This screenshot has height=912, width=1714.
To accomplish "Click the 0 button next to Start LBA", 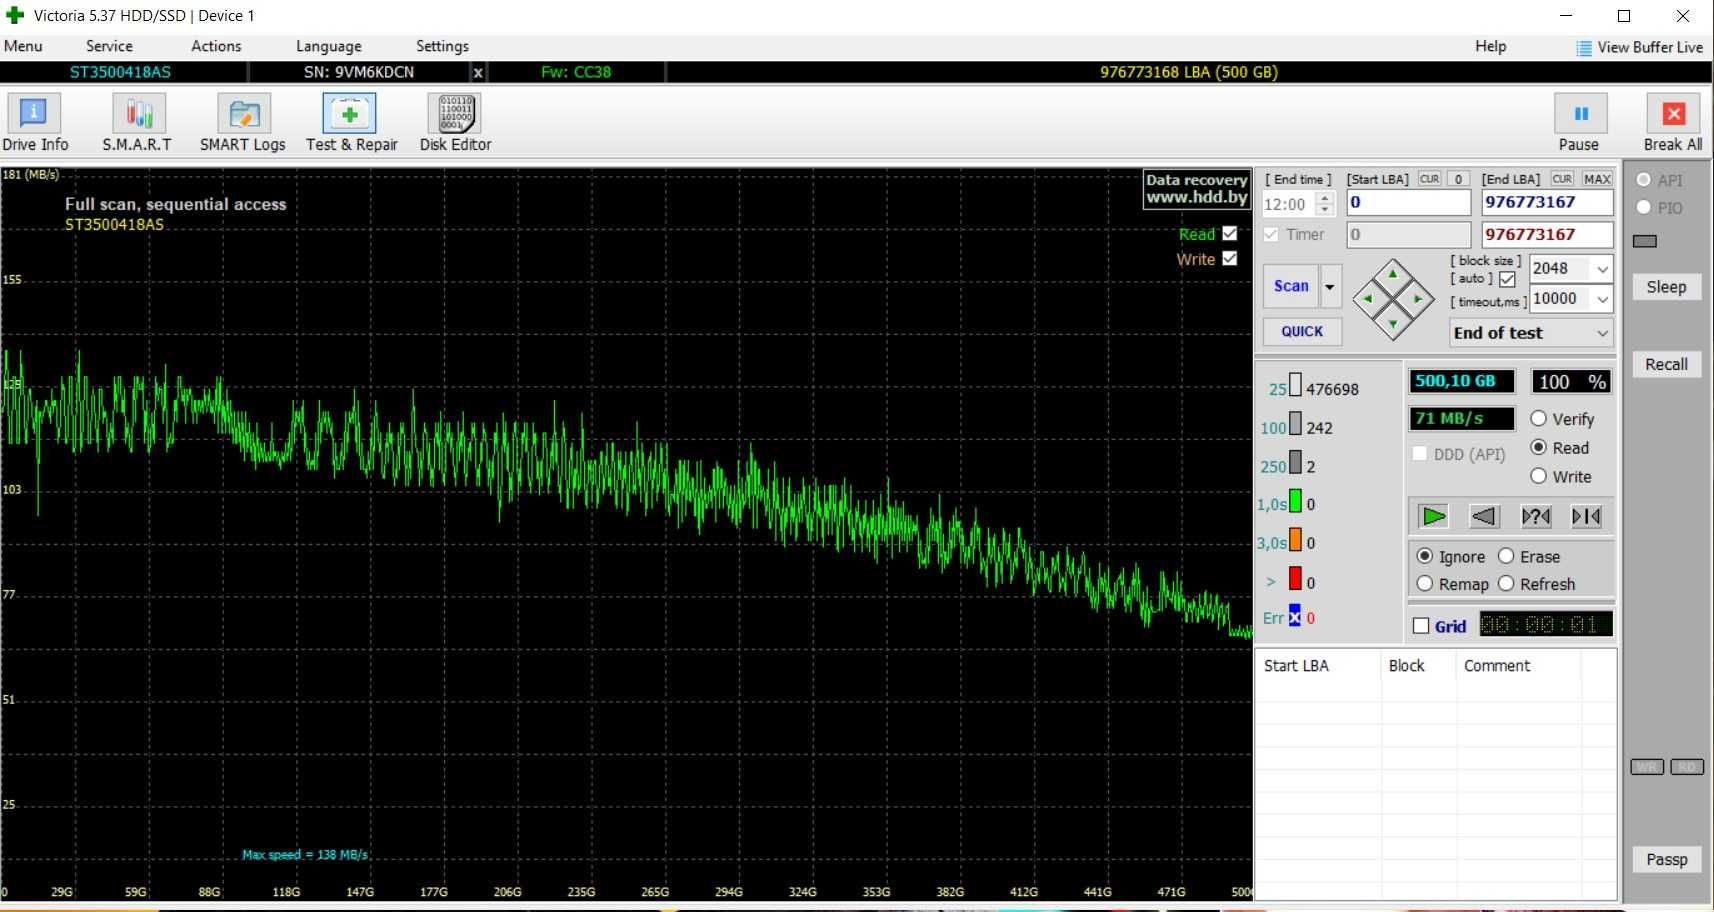I will 1458,179.
